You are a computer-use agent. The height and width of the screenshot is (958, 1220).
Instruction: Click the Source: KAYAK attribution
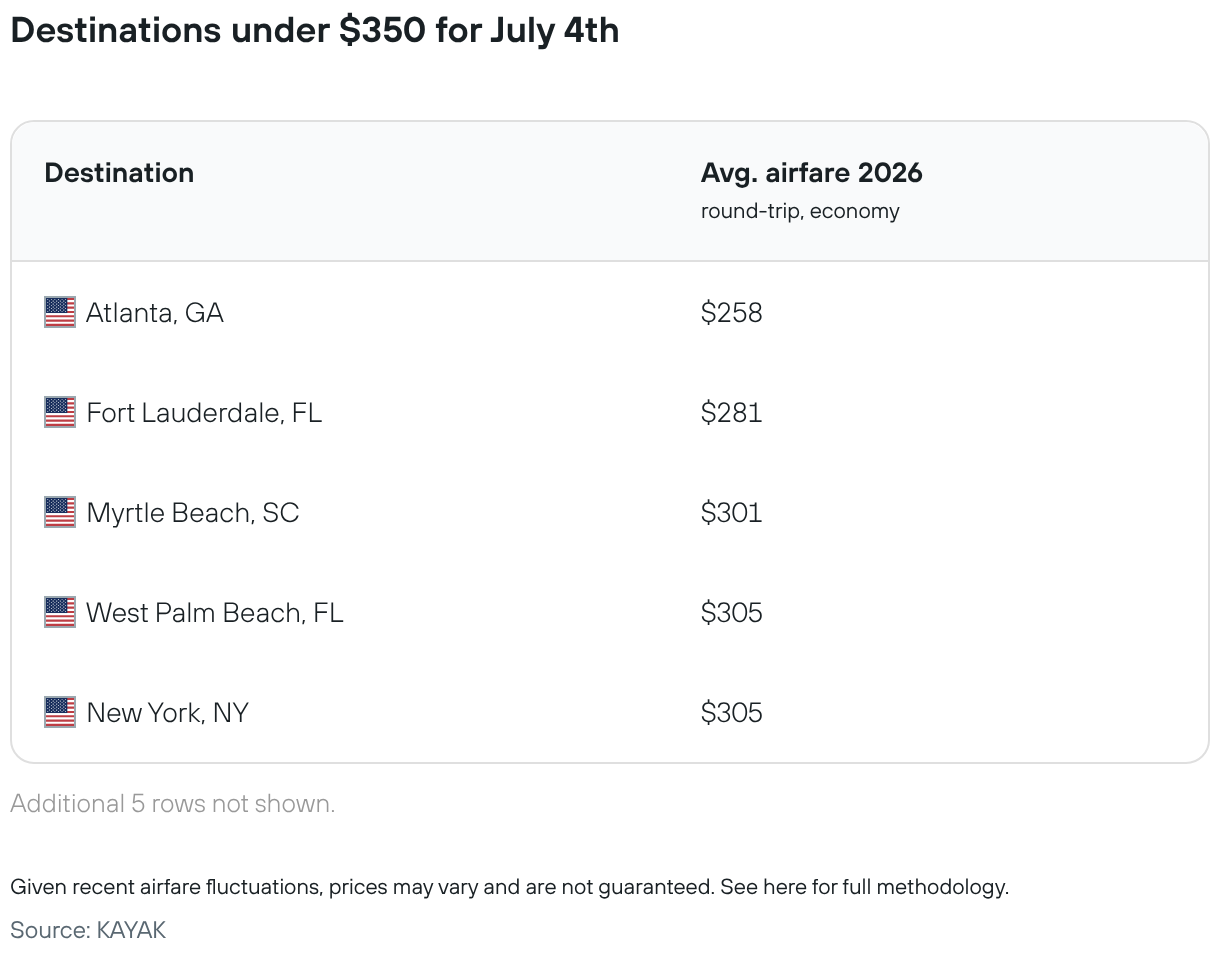click(88, 930)
